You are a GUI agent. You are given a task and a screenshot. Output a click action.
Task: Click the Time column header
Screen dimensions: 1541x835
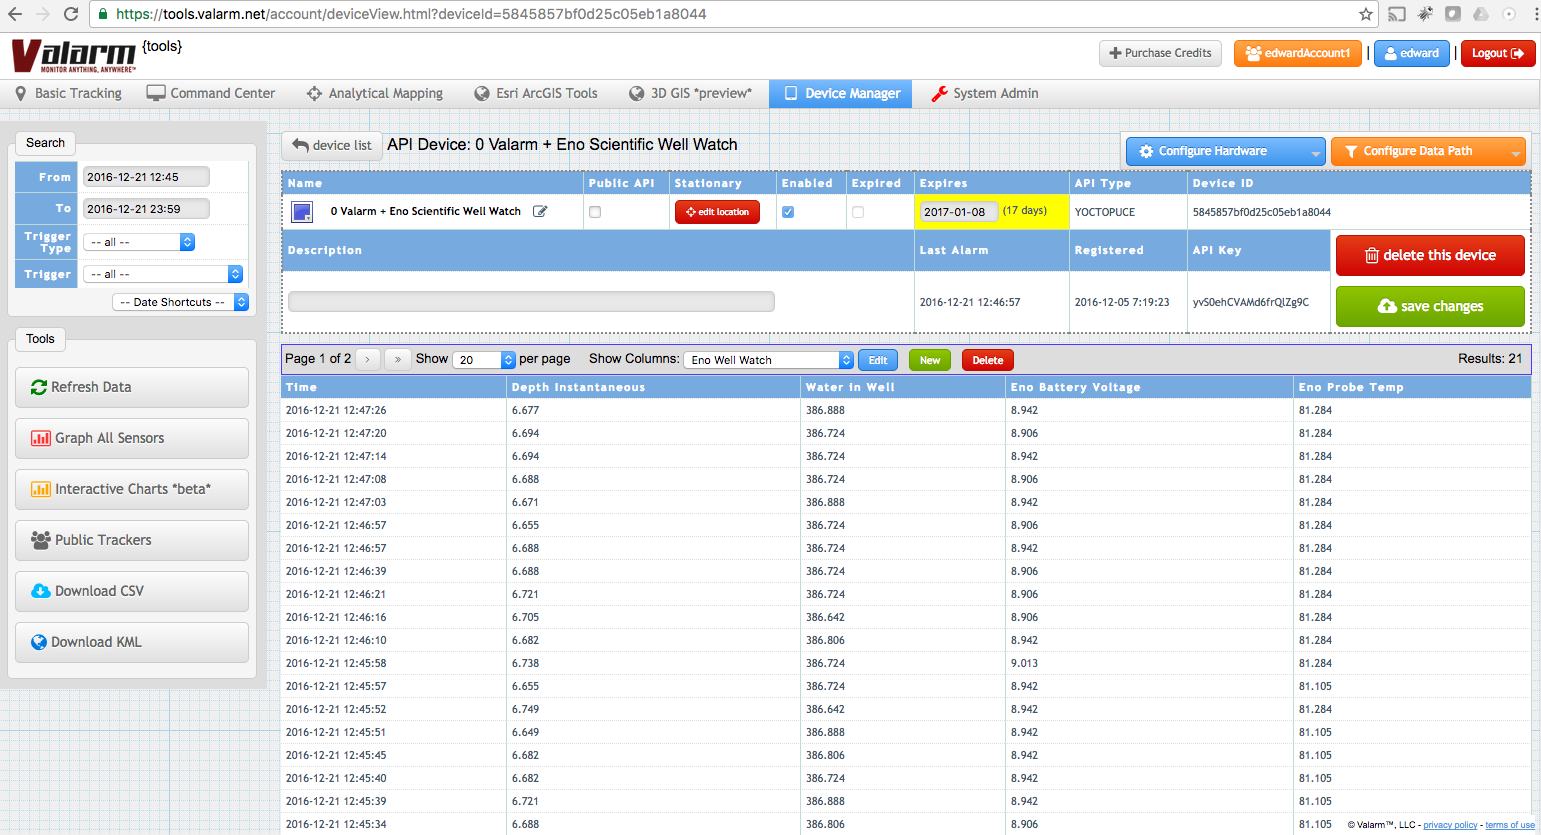tap(395, 387)
